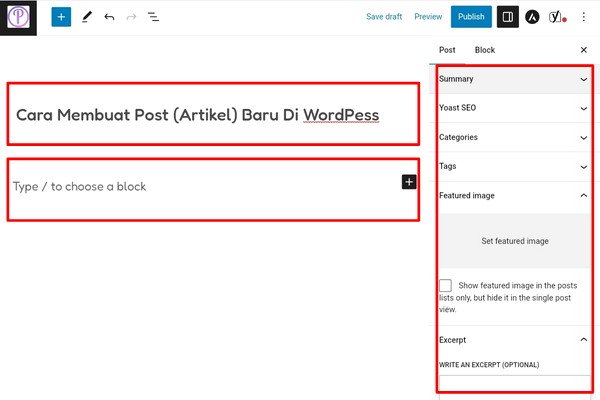The height and width of the screenshot is (400, 600).
Task: Close the settings sidebar with X
Action: pos(584,50)
